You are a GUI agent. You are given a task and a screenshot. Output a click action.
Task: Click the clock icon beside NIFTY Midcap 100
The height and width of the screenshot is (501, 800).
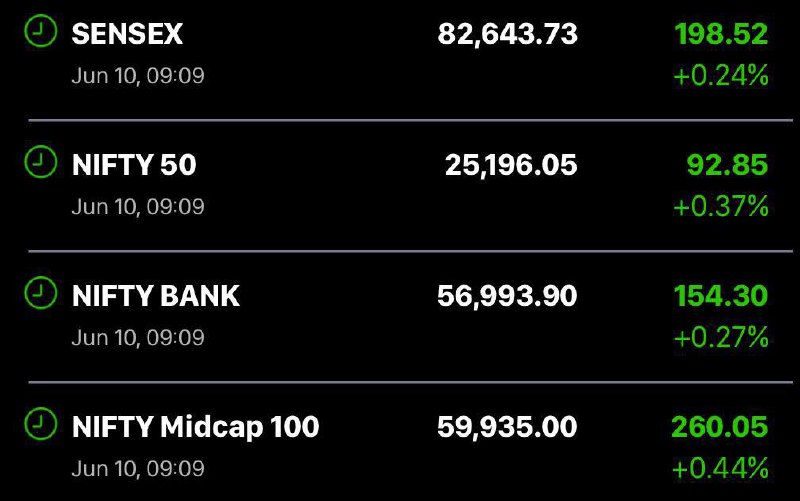coord(41,423)
